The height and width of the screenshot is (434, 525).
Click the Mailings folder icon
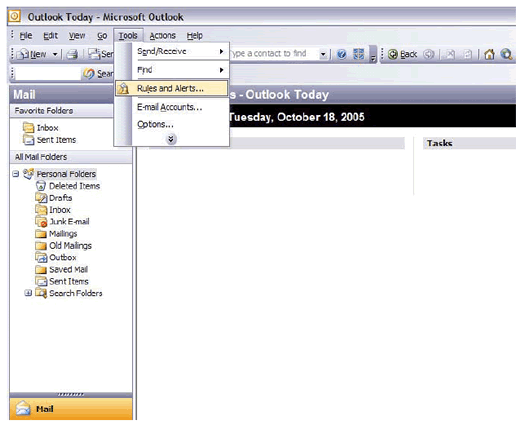(x=41, y=234)
